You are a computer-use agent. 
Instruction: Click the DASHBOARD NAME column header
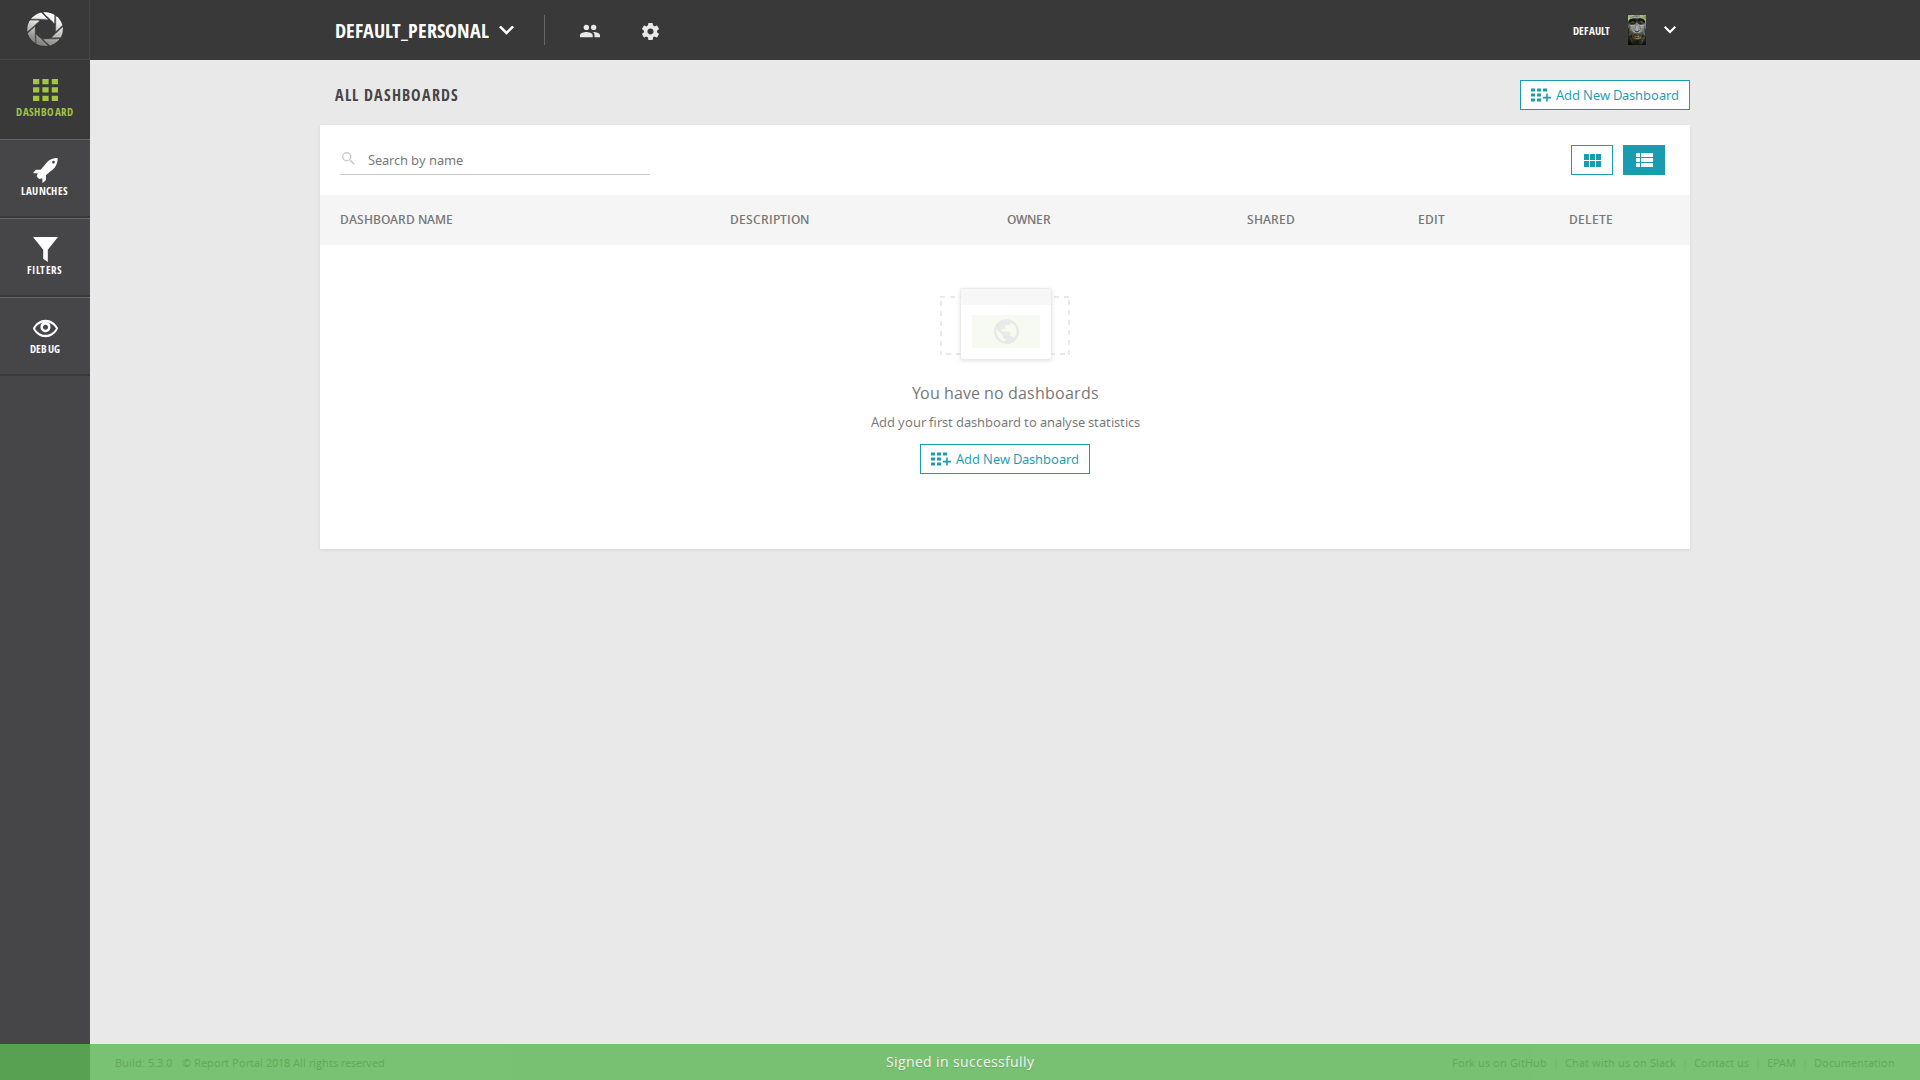click(x=396, y=220)
